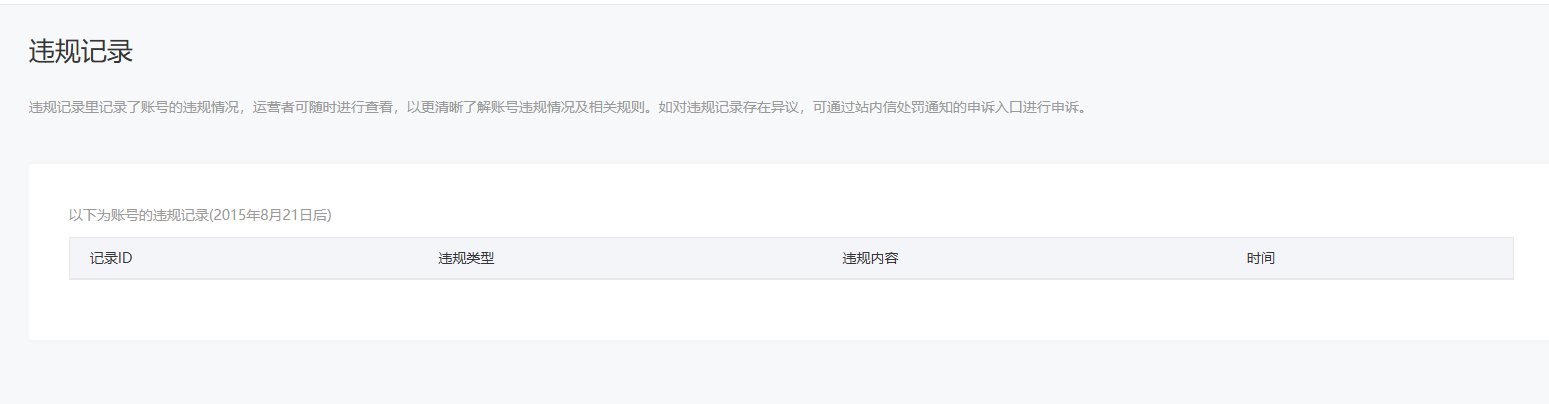Image resolution: width=1549 pixels, height=404 pixels.
Task: Click the text 违规记录里记录了账号的违规情况
Action: click(x=134, y=107)
